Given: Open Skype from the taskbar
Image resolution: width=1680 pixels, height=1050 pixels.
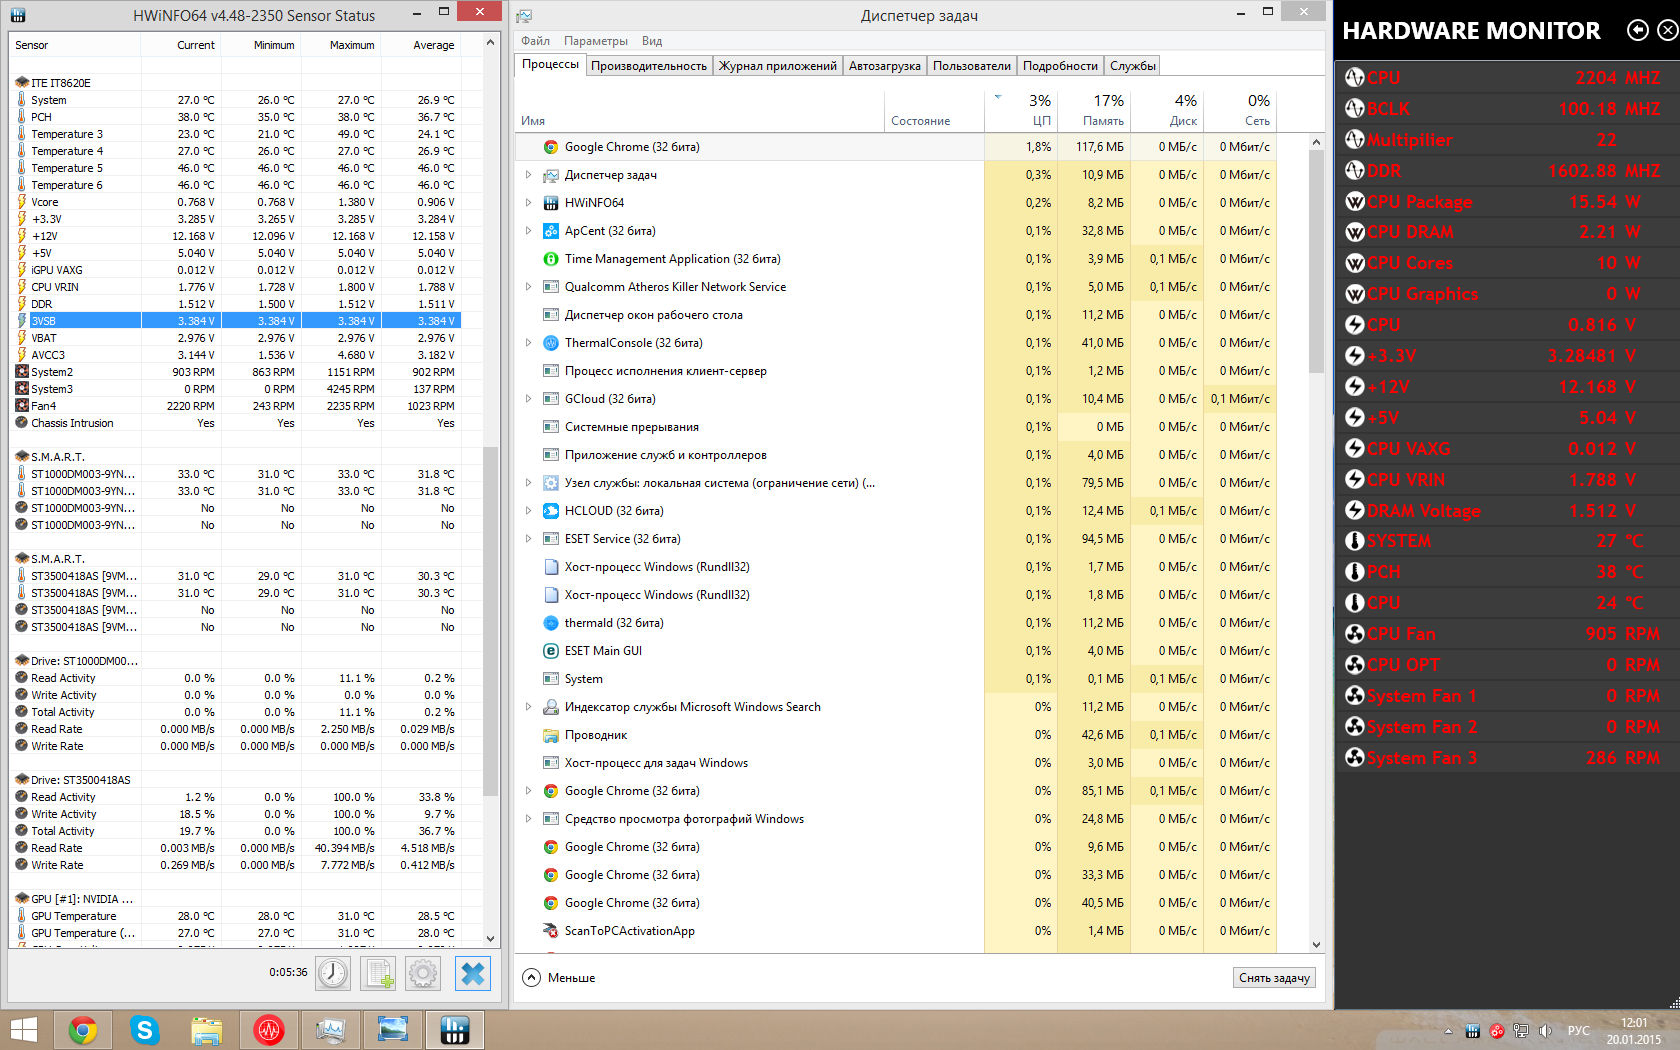Looking at the screenshot, I should pos(145,1030).
